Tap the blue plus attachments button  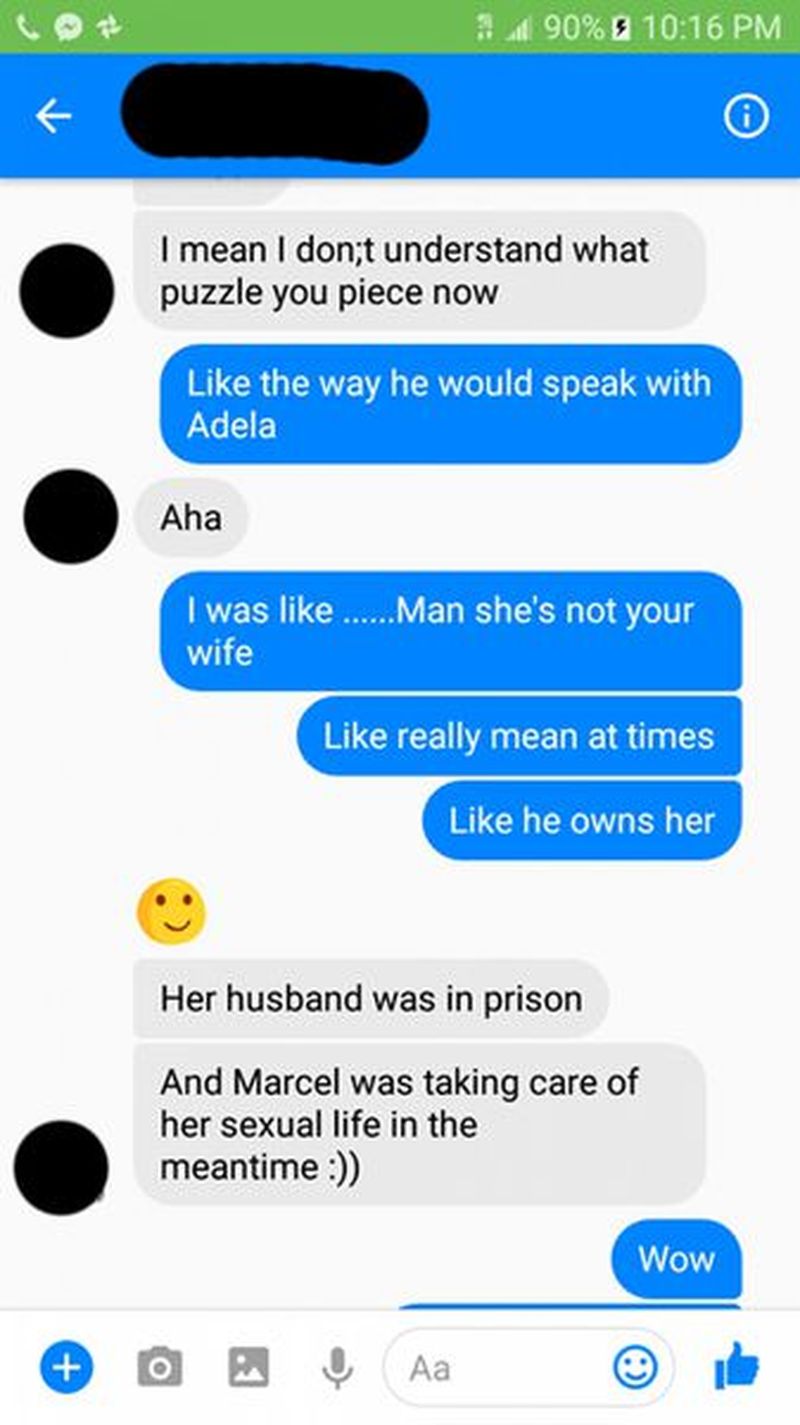(x=66, y=1367)
